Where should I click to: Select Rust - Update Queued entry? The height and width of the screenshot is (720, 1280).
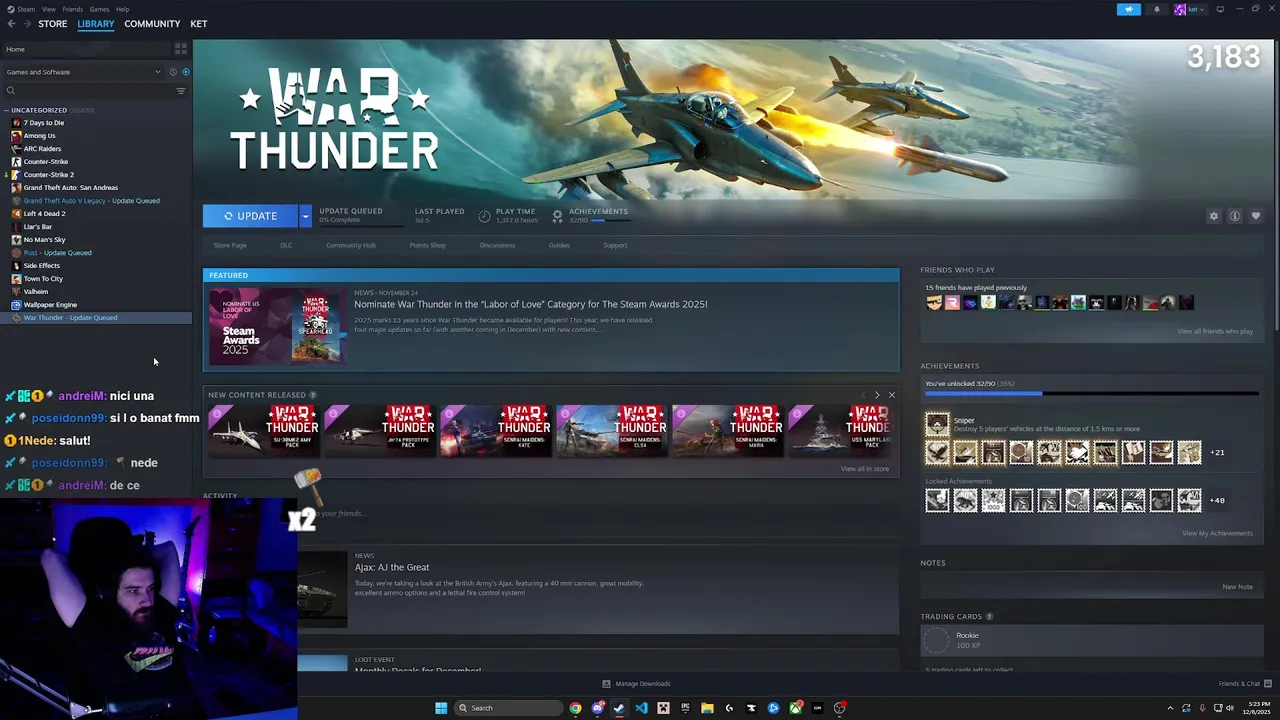[57, 253]
